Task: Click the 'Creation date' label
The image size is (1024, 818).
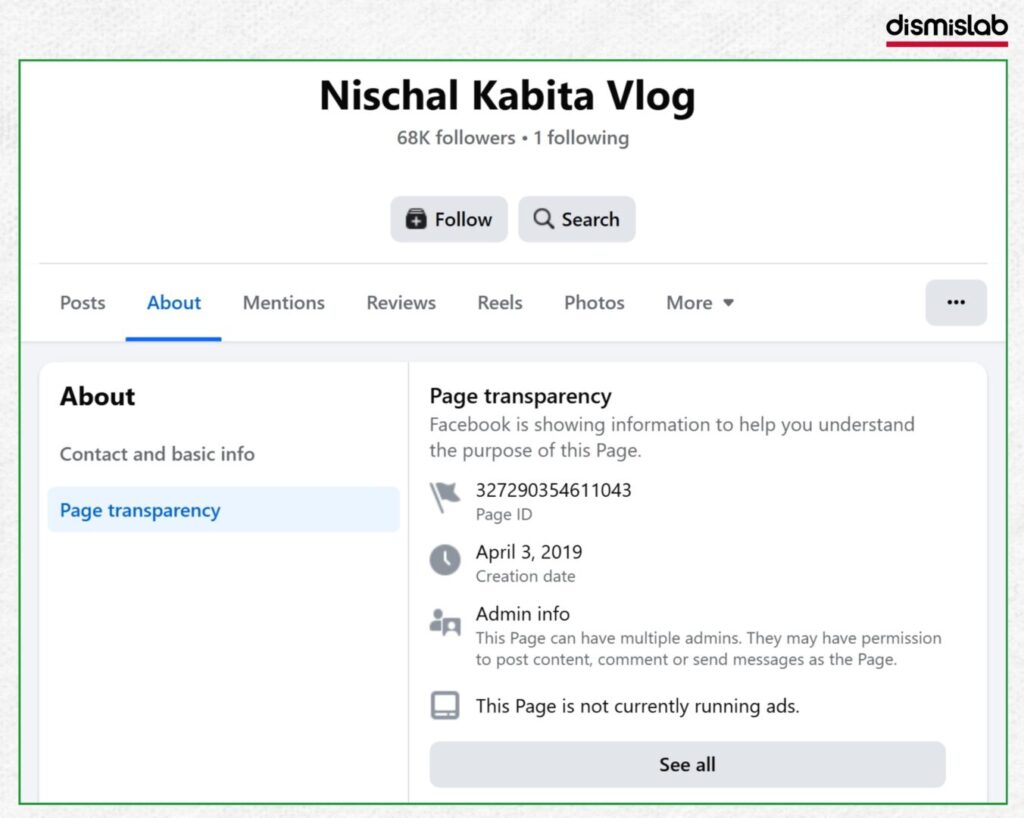Action: (526, 576)
